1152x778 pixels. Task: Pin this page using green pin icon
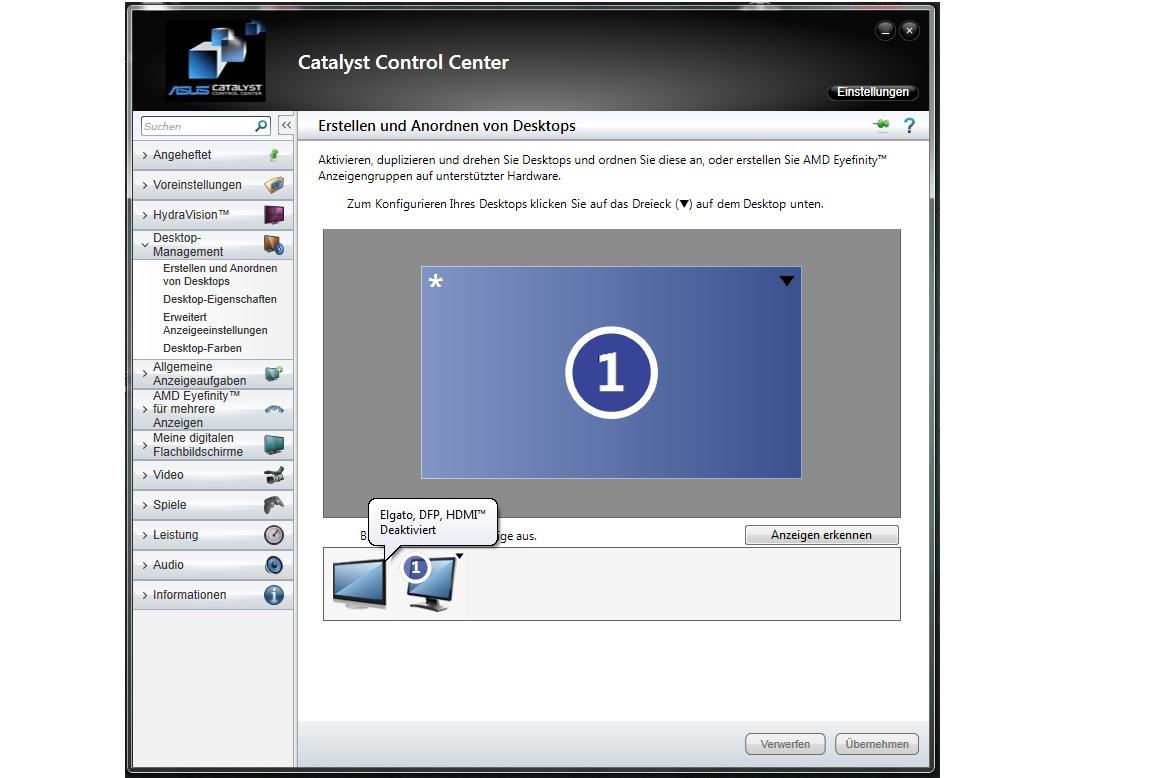[881, 126]
